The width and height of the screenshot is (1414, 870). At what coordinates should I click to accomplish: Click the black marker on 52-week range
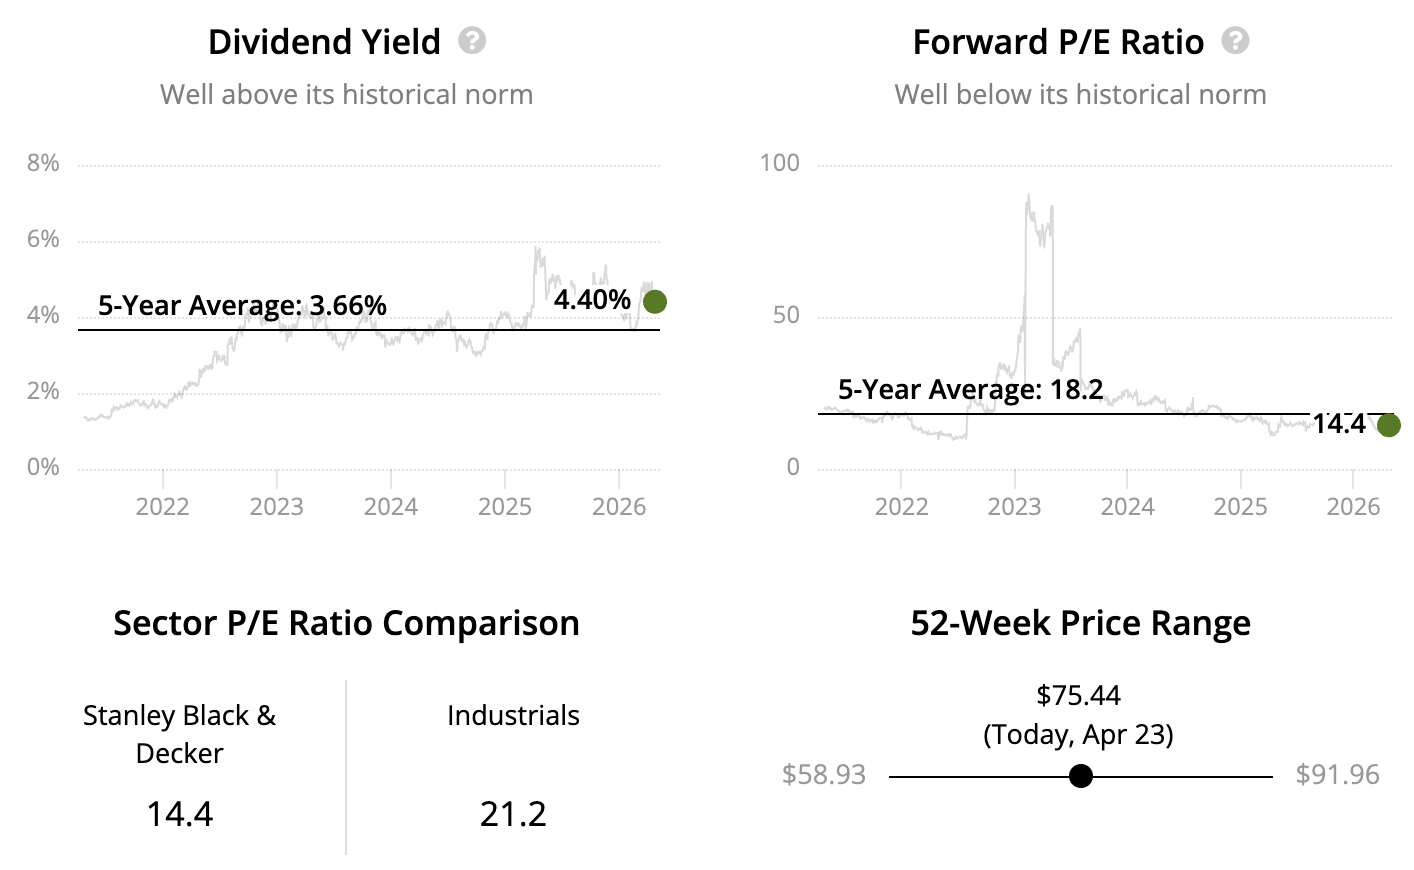coord(1081,776)
